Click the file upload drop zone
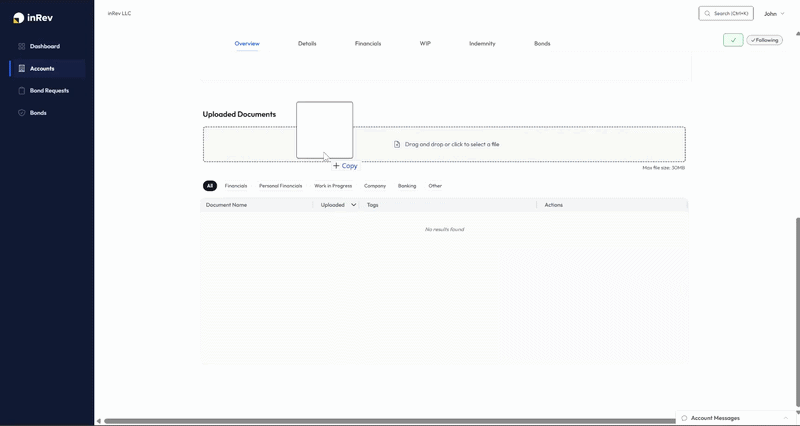 point(444,144)
